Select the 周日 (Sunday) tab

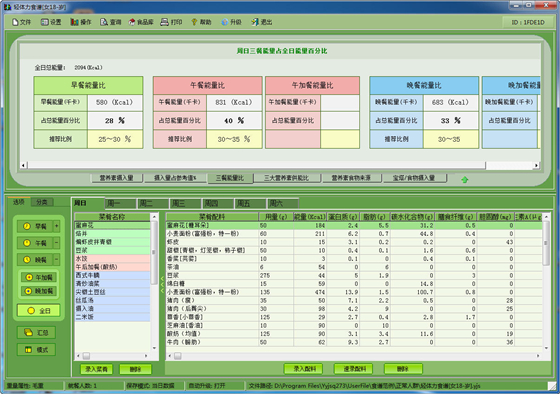pyautogui.click(x=88, y=203)
